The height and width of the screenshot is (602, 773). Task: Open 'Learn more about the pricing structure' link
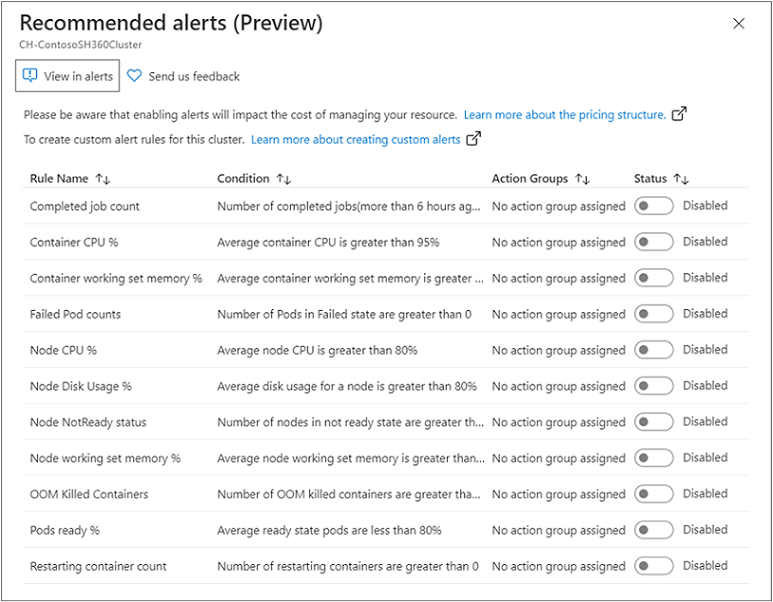pyautogui.click(x=564, y=115)
